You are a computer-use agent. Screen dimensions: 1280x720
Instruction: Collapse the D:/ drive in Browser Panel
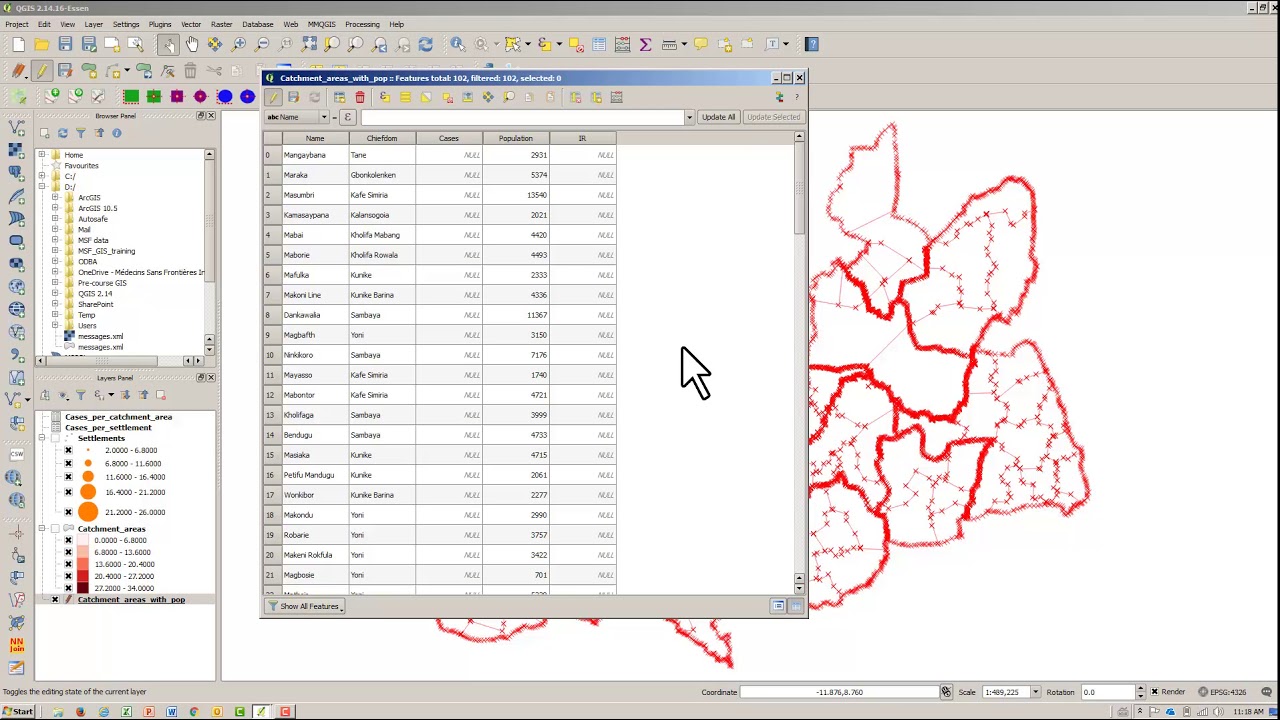coord(42,187)
